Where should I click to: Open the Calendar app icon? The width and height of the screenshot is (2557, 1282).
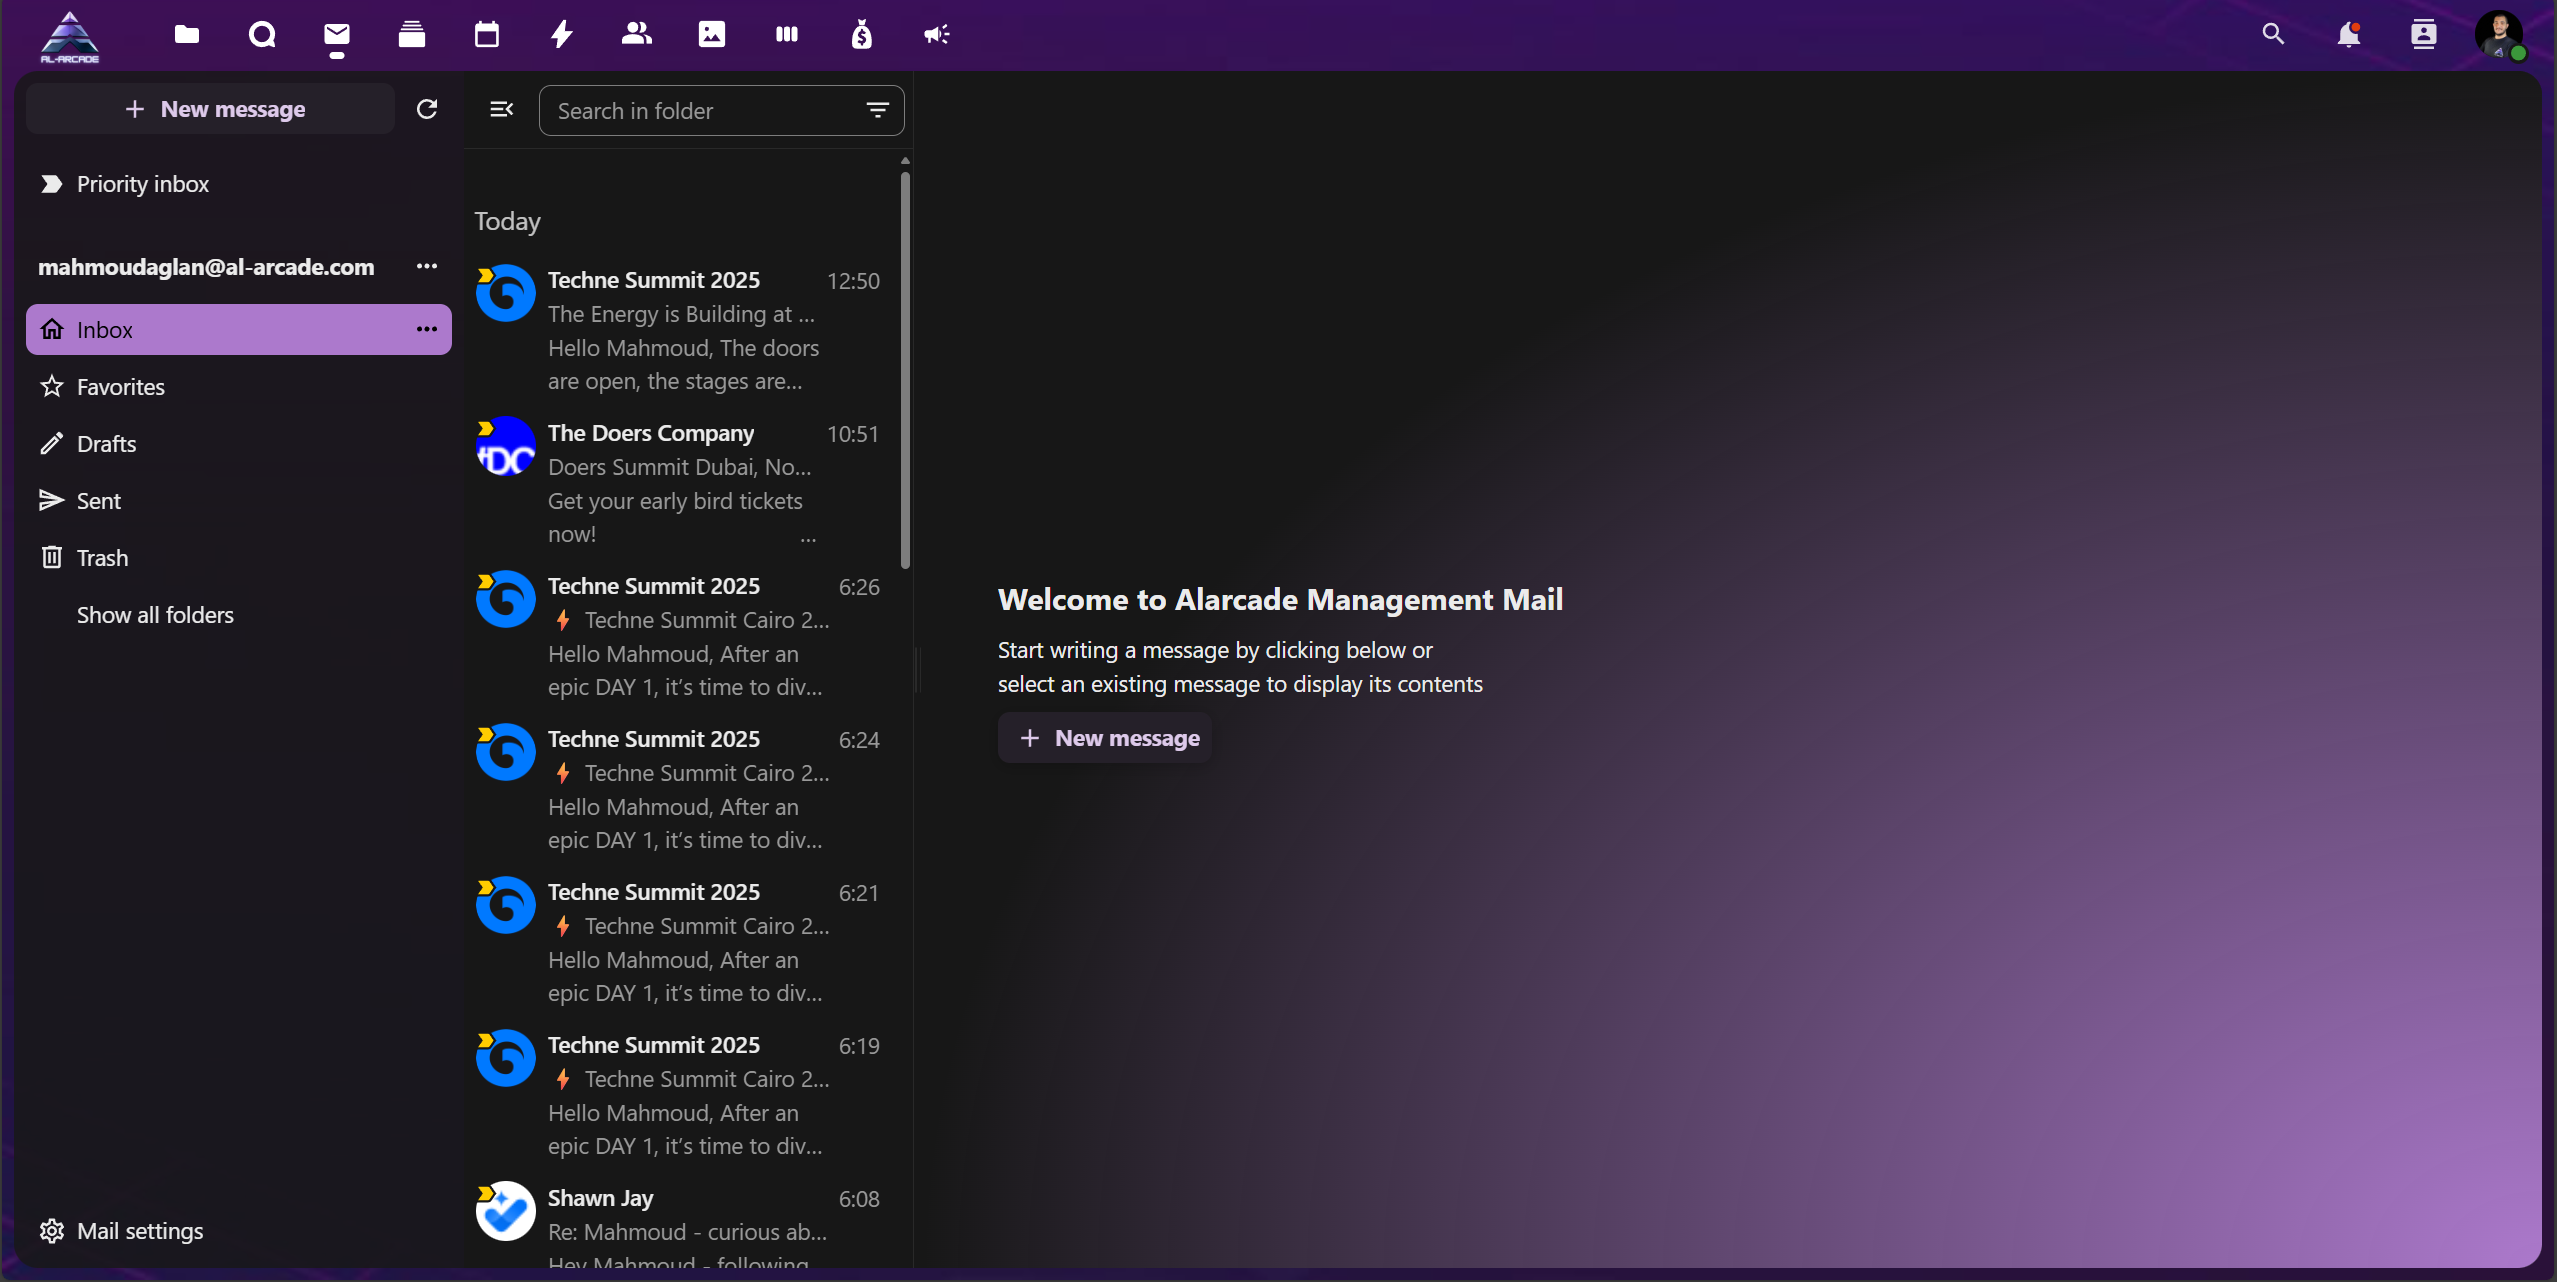[x=487, y=35]
